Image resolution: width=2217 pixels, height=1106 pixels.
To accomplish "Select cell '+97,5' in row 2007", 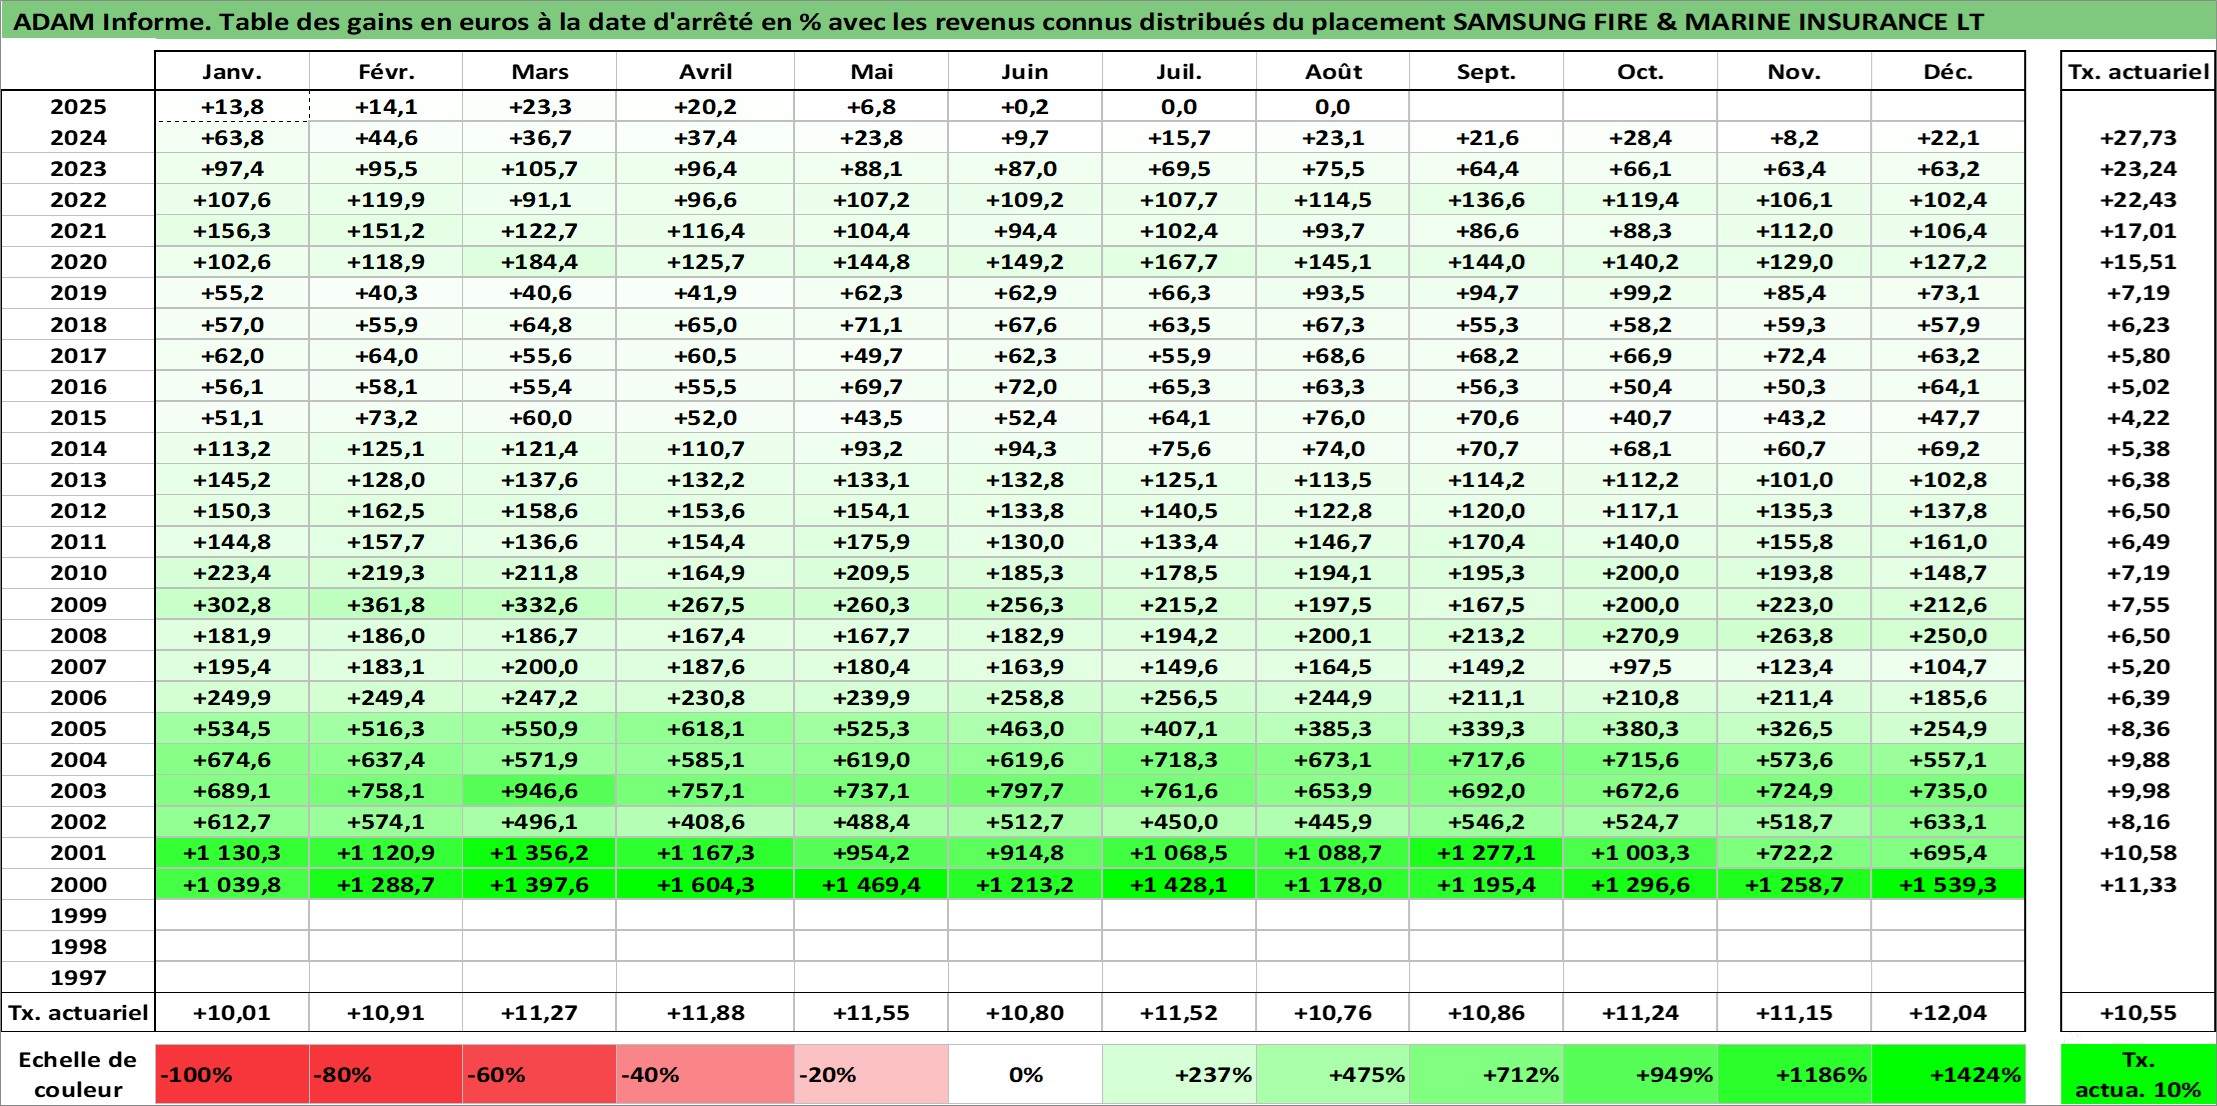I will (1640, 666).
